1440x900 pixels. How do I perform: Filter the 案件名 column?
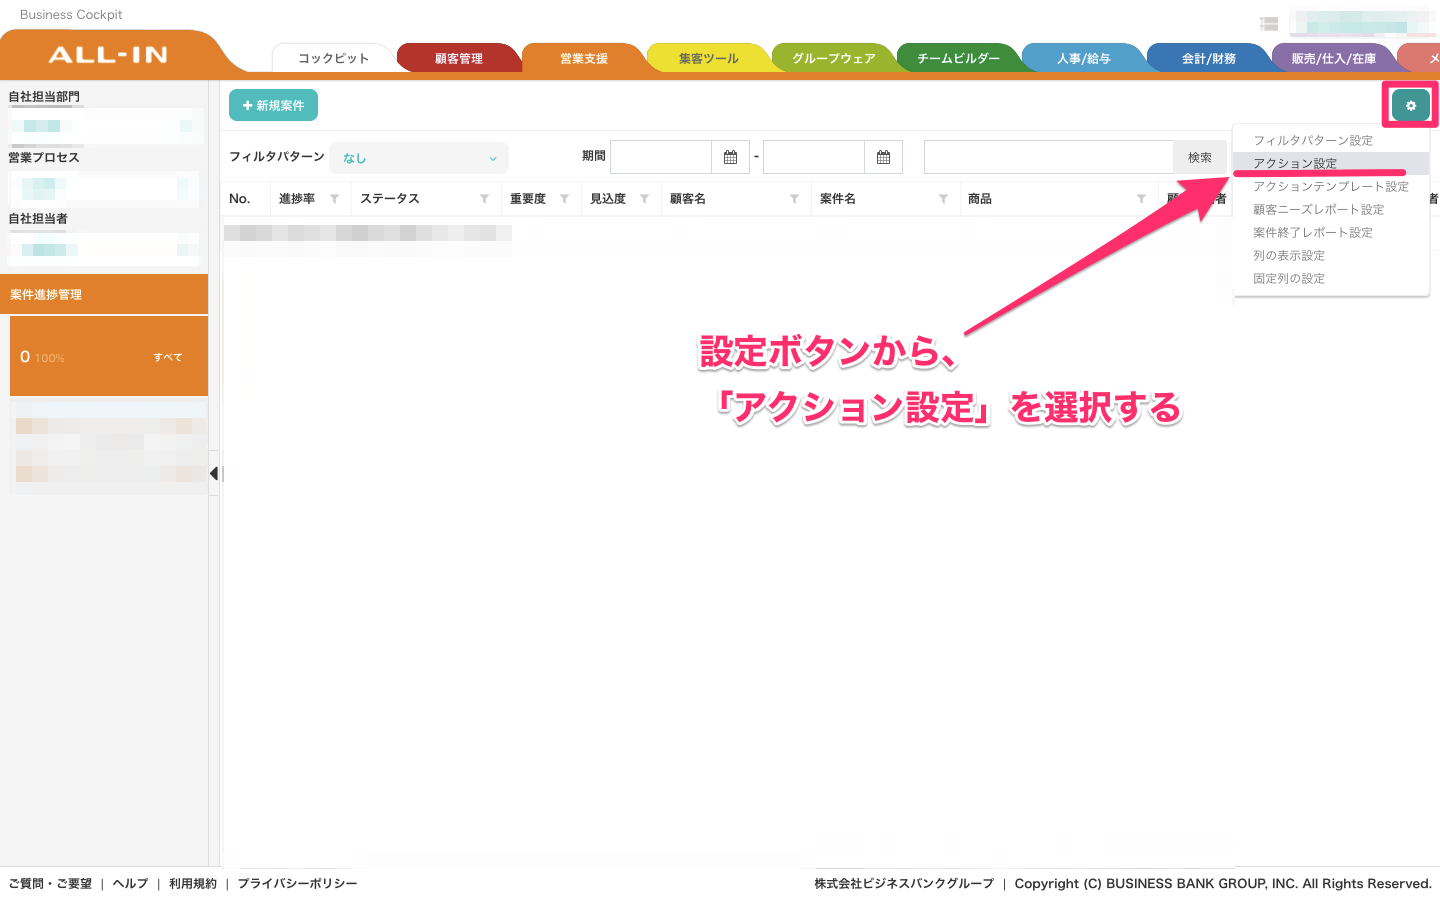pyautogui.click(x=943, y=199)
